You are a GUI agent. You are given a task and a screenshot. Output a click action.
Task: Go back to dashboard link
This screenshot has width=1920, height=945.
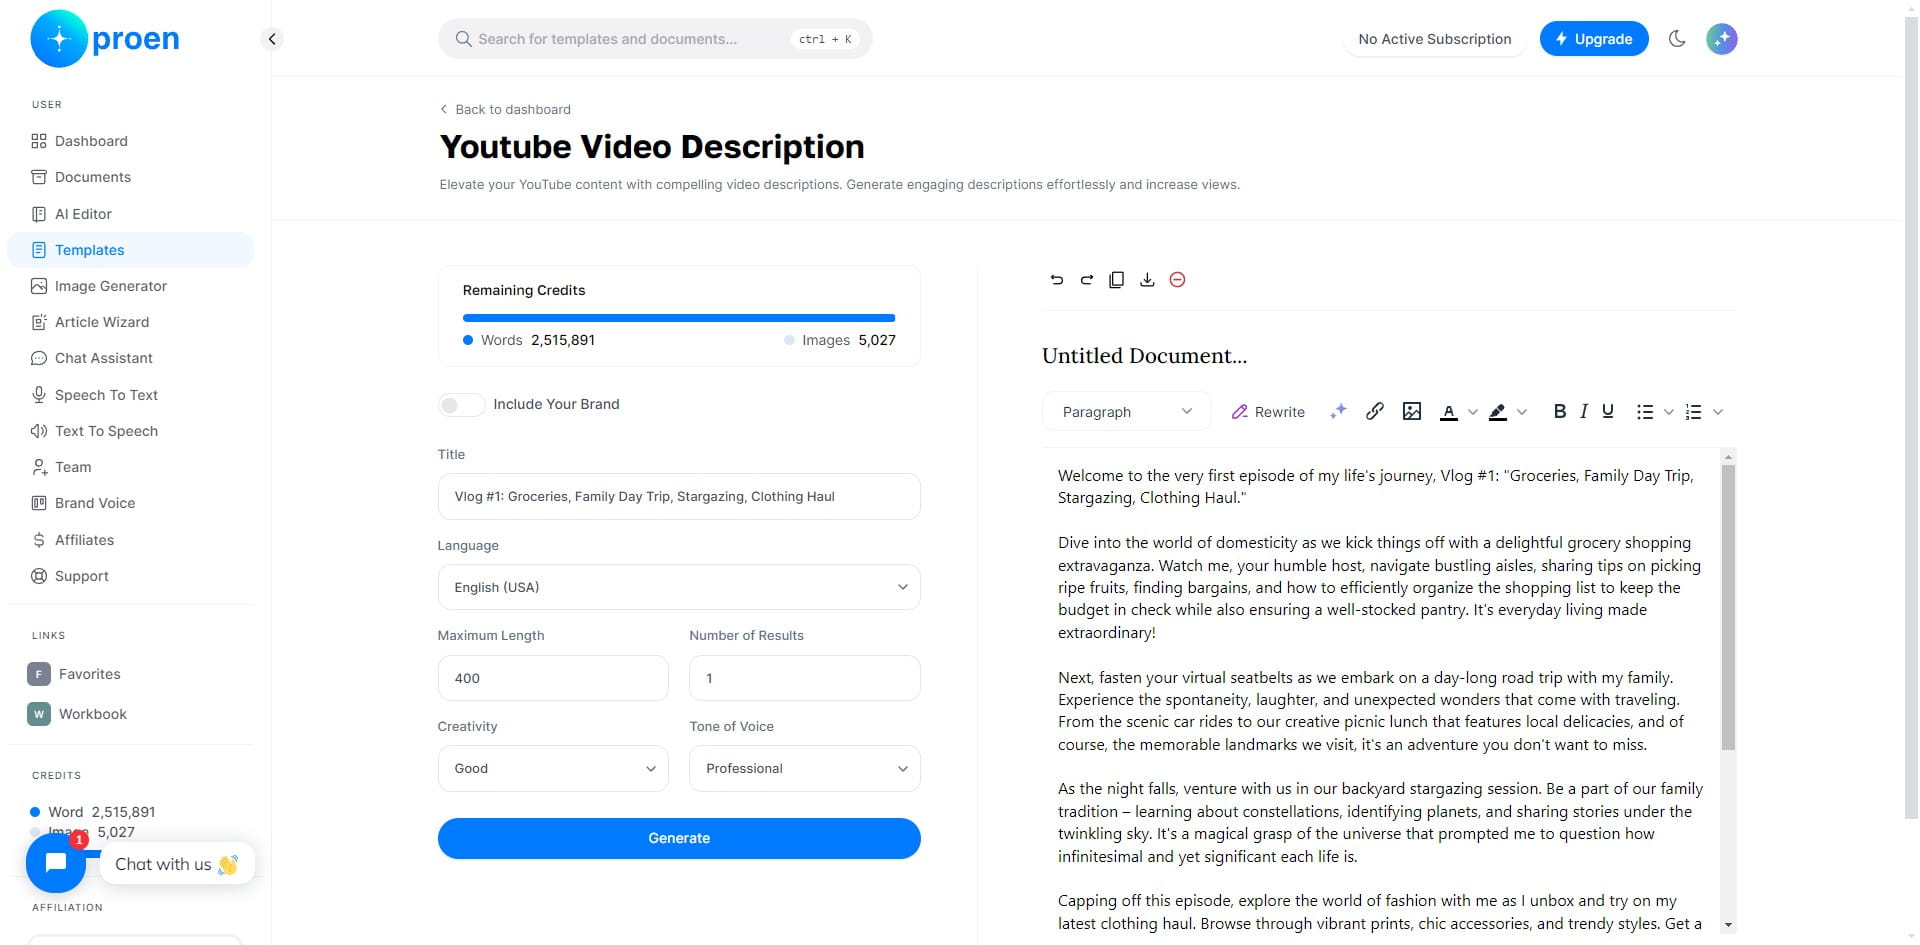(505, 109)
